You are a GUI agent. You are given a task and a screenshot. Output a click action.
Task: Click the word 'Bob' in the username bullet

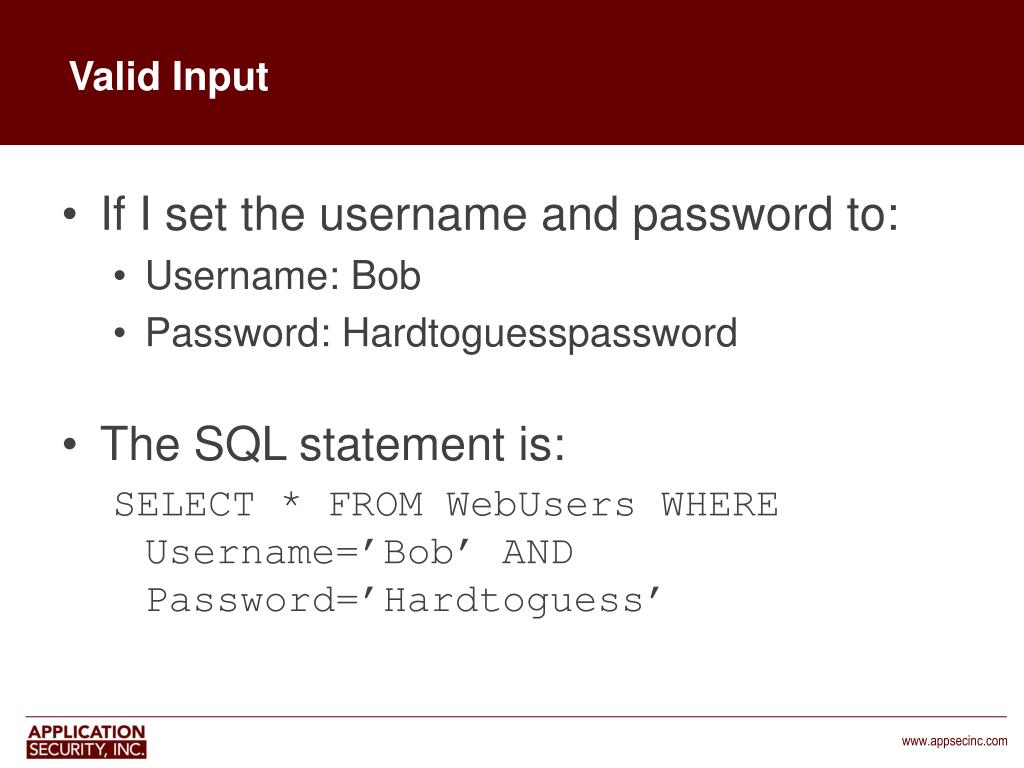(x=386, y=276)
